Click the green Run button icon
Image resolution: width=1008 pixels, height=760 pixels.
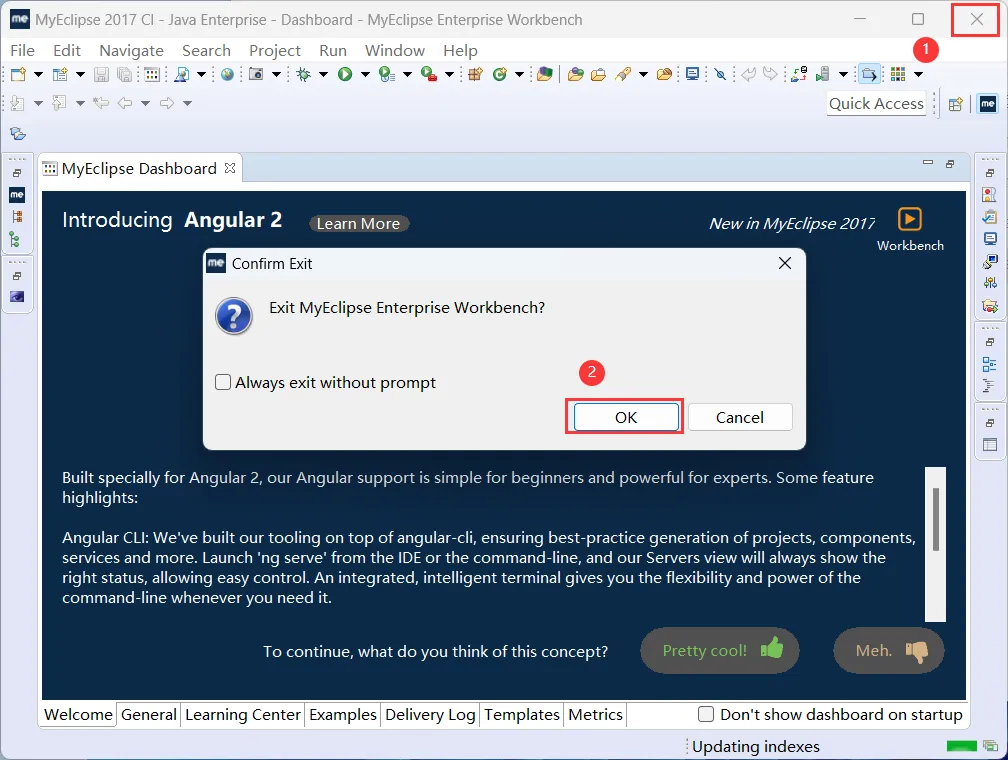pyautogui.click(x=345, y=75)
